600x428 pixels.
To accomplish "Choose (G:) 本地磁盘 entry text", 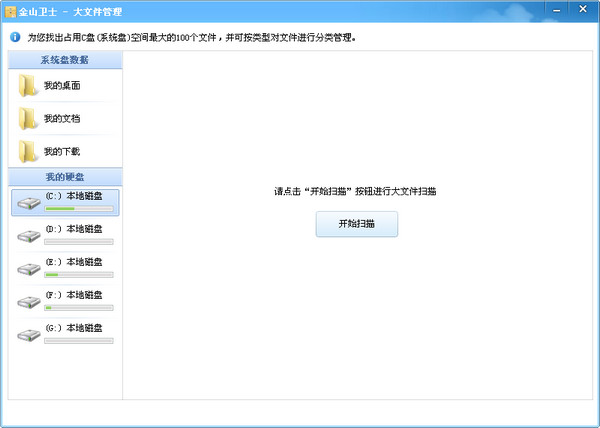I will coord(74,327).
